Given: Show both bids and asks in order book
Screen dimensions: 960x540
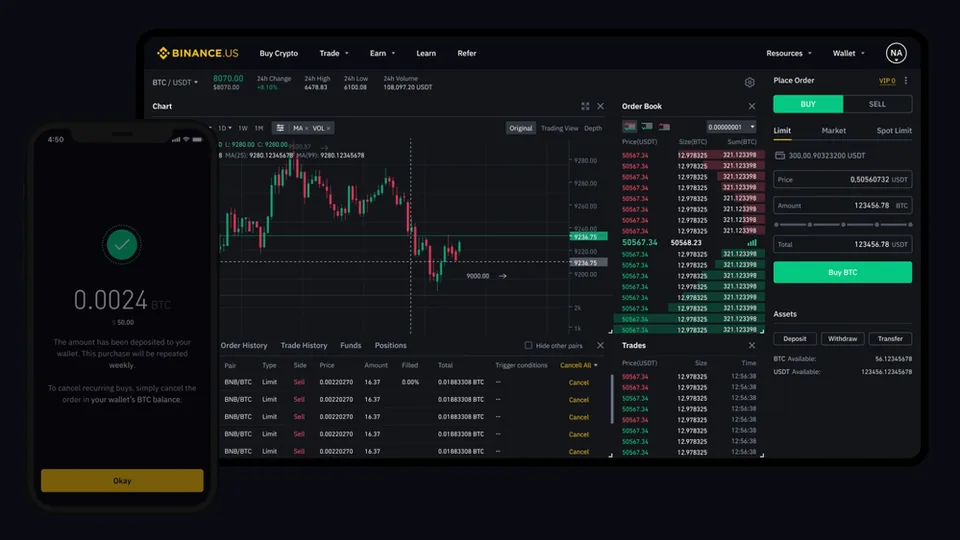Looking at the screenshot, I should (x=629, y=127).
